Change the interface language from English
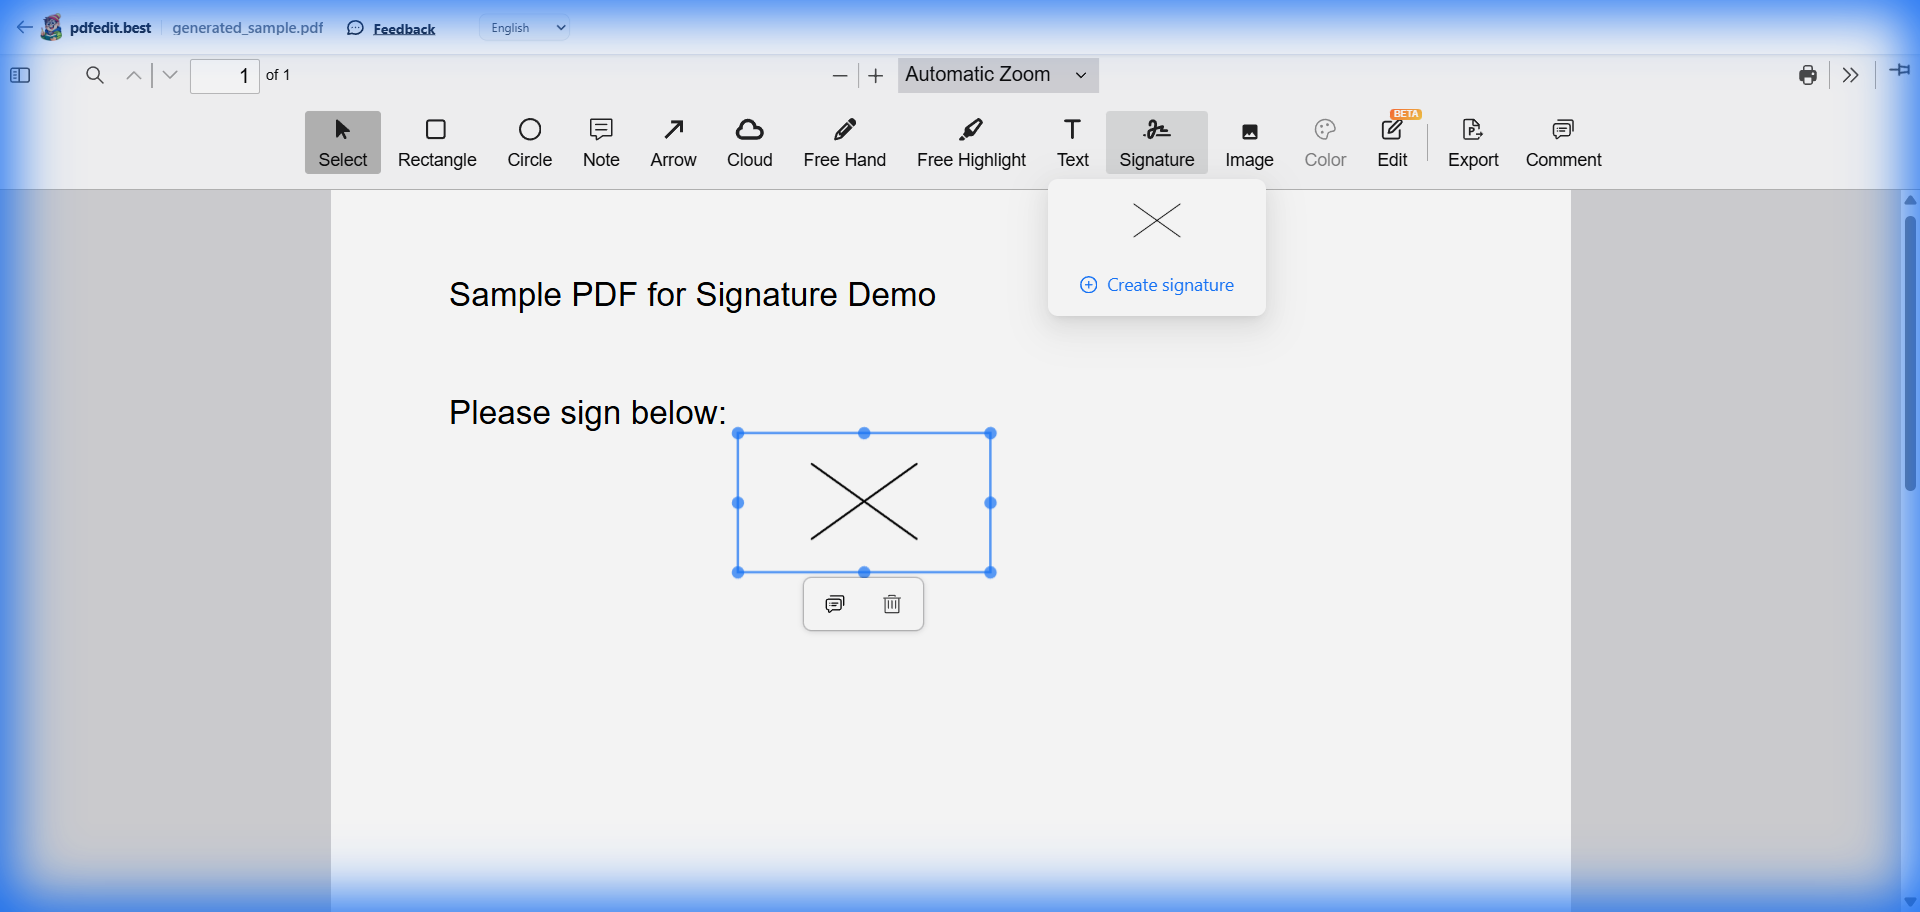Screen dimensions: 1920x912 (x=524, y=27)
